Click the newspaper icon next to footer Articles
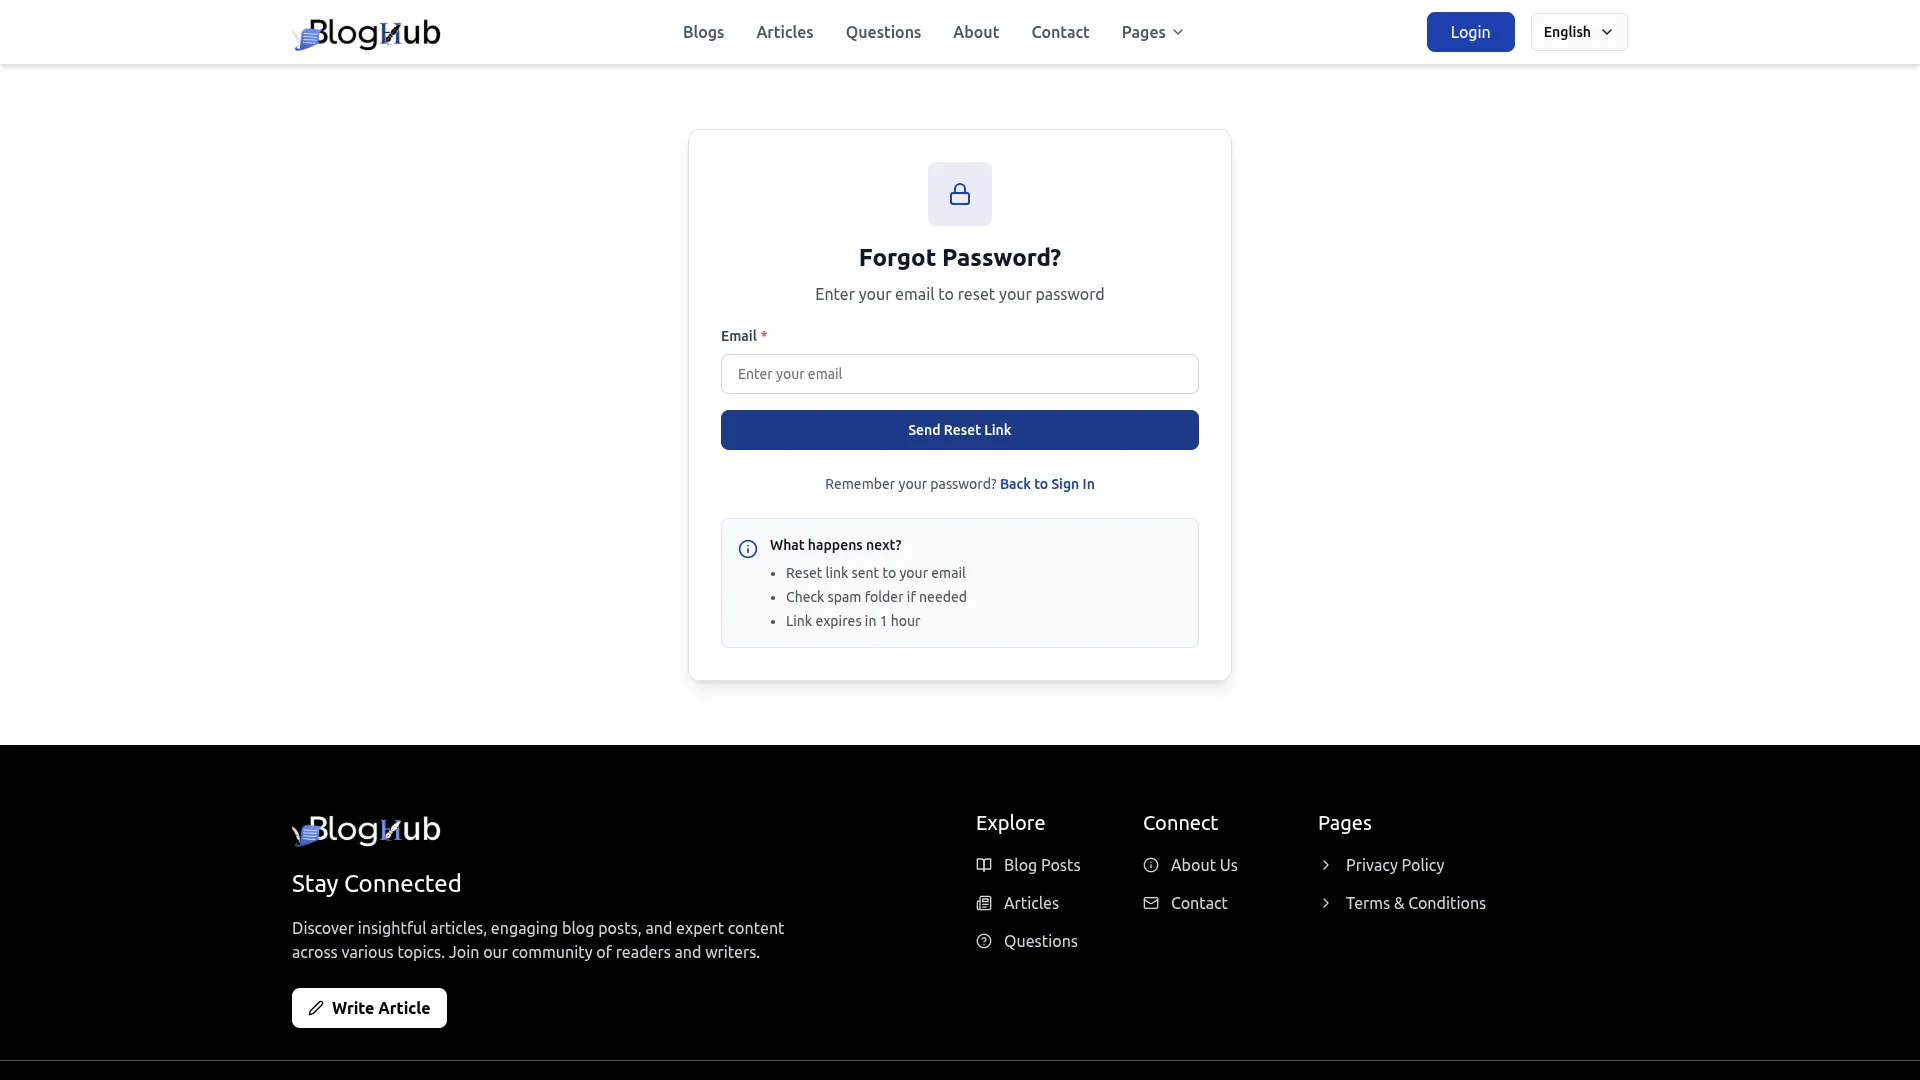 (x=984, y=903)
